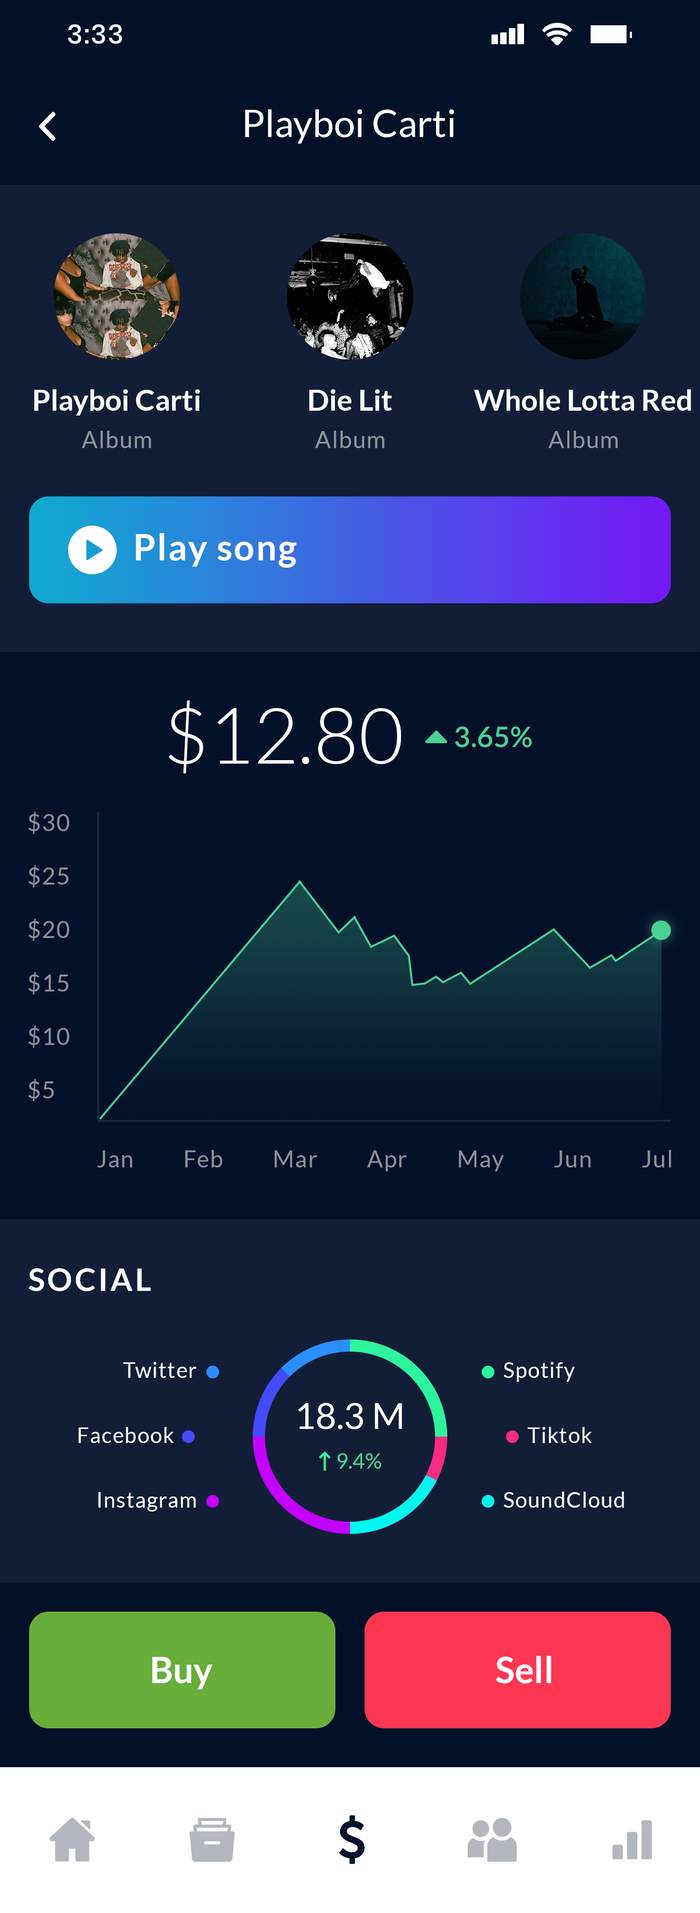Go back using the left chevron arrow
700x1913 pixels.
[x=47, y=126]
